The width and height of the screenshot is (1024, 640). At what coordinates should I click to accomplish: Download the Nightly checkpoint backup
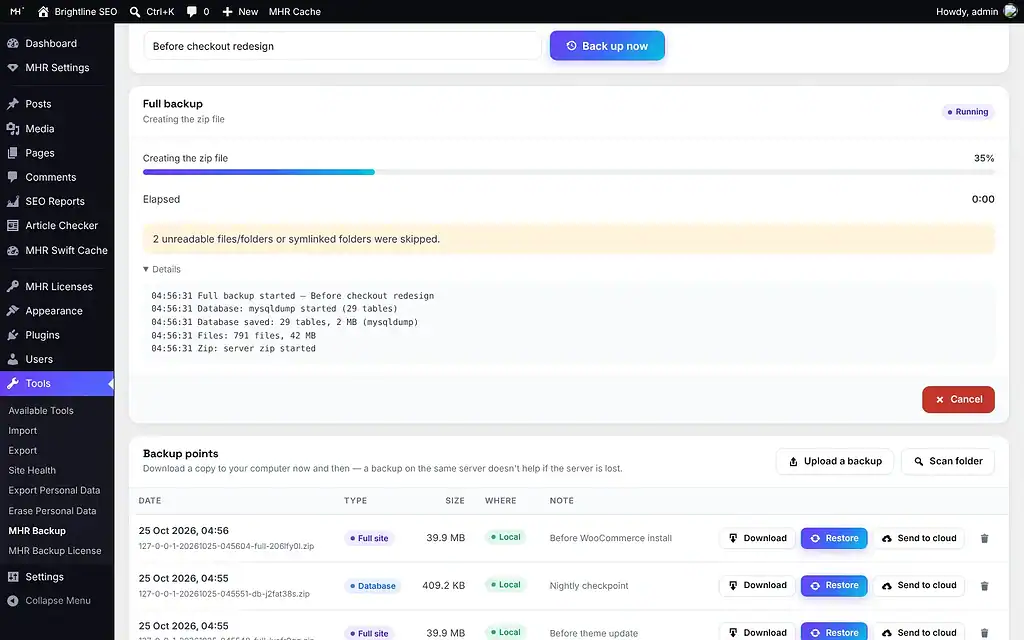pos(757,585)
